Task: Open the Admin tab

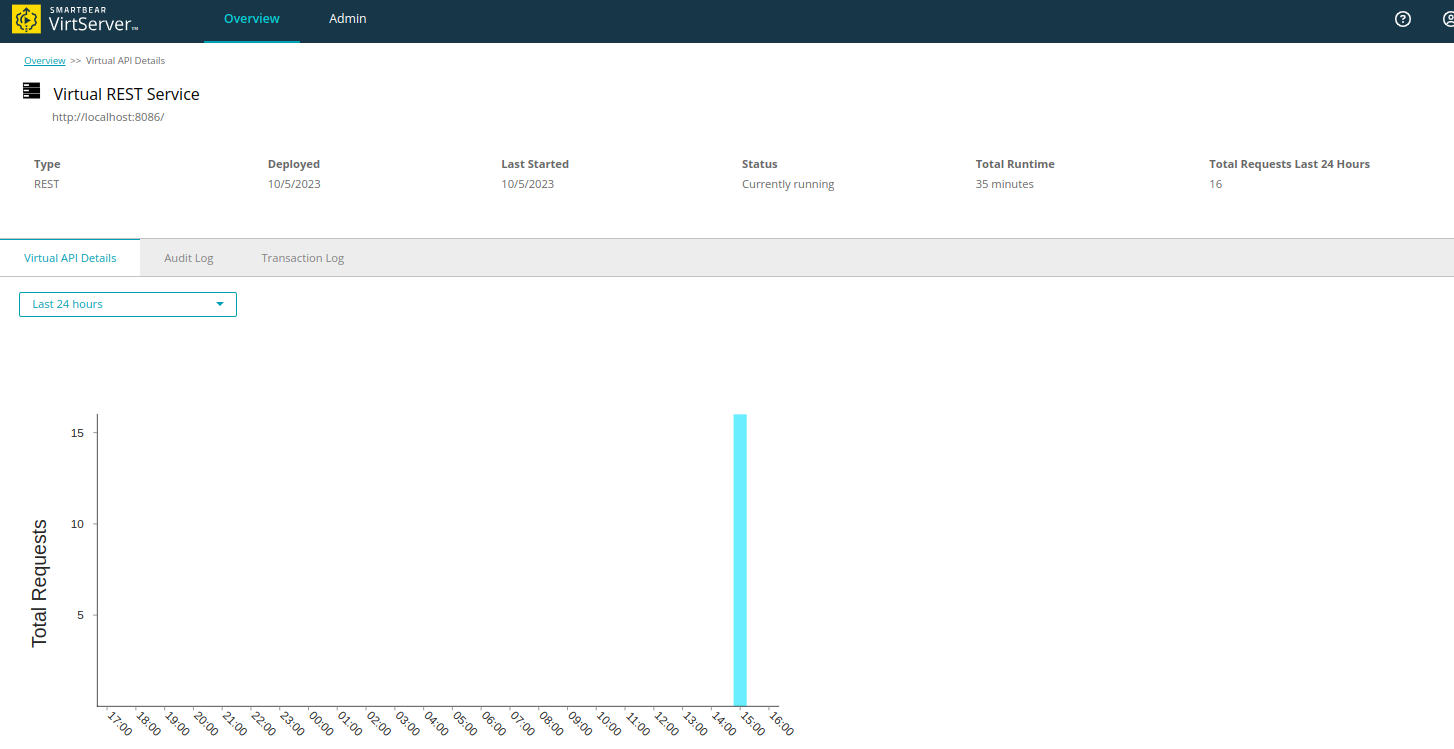Action: pyautogui.click(x=347, y=19)
